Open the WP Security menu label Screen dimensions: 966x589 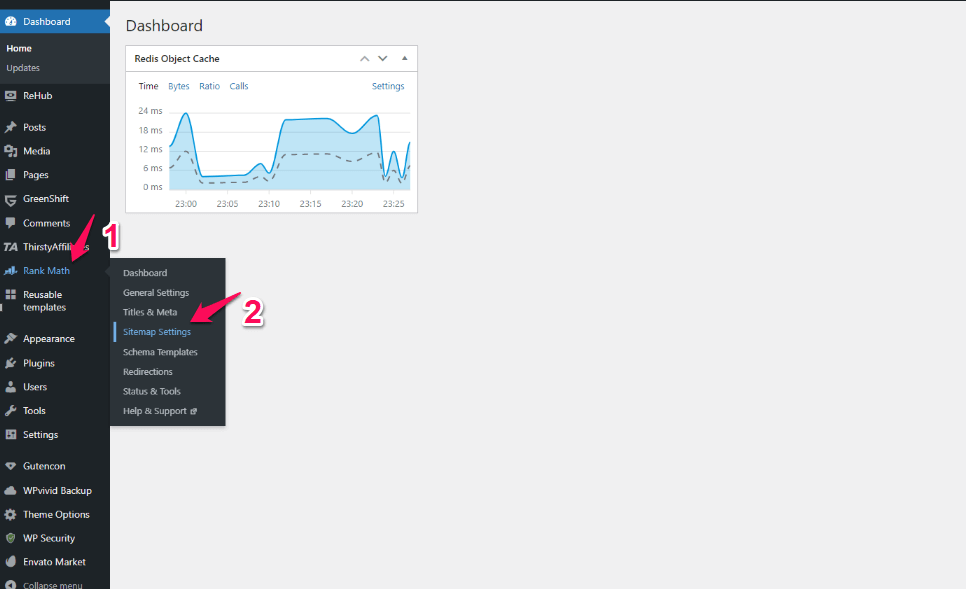point(49,538)
